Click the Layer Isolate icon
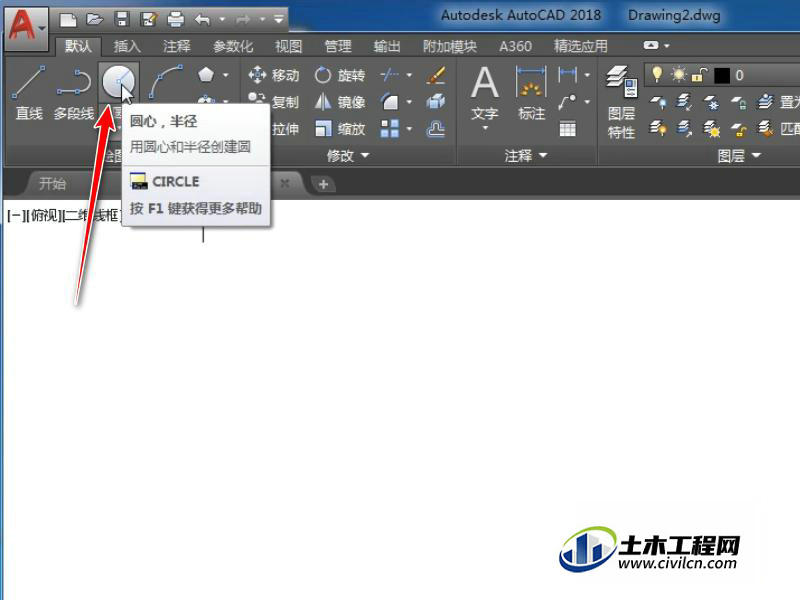Screen dimensions: 800x600 click(685, 102)
